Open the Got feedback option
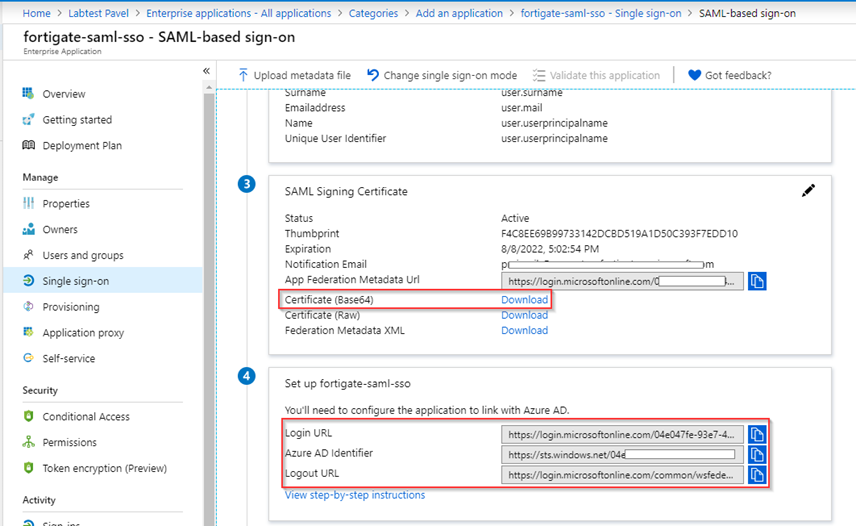The height and width of the screenshot is (526, 856). click(x=729, y=75)
